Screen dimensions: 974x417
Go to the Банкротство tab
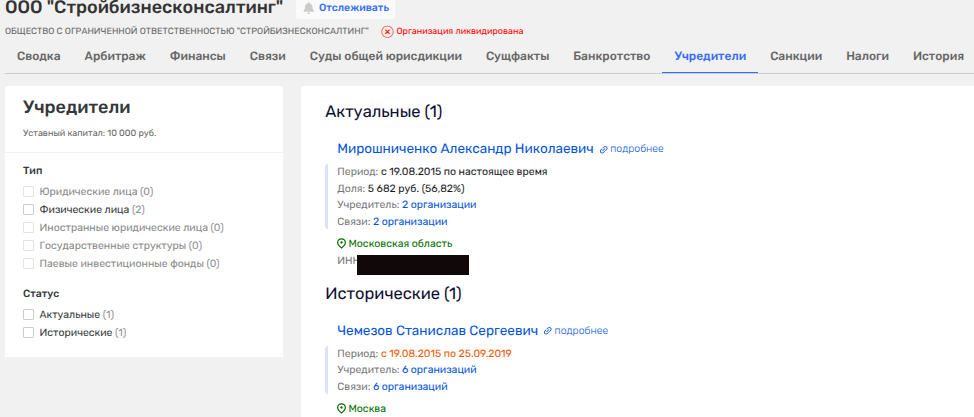tap(611, 56)
